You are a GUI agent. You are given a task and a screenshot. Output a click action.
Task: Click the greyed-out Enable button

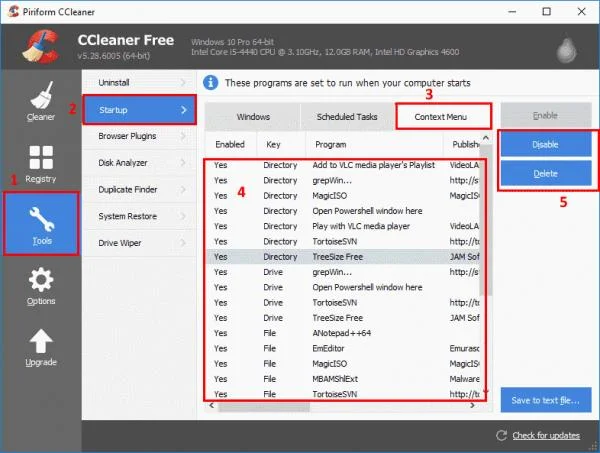point(546,115)
